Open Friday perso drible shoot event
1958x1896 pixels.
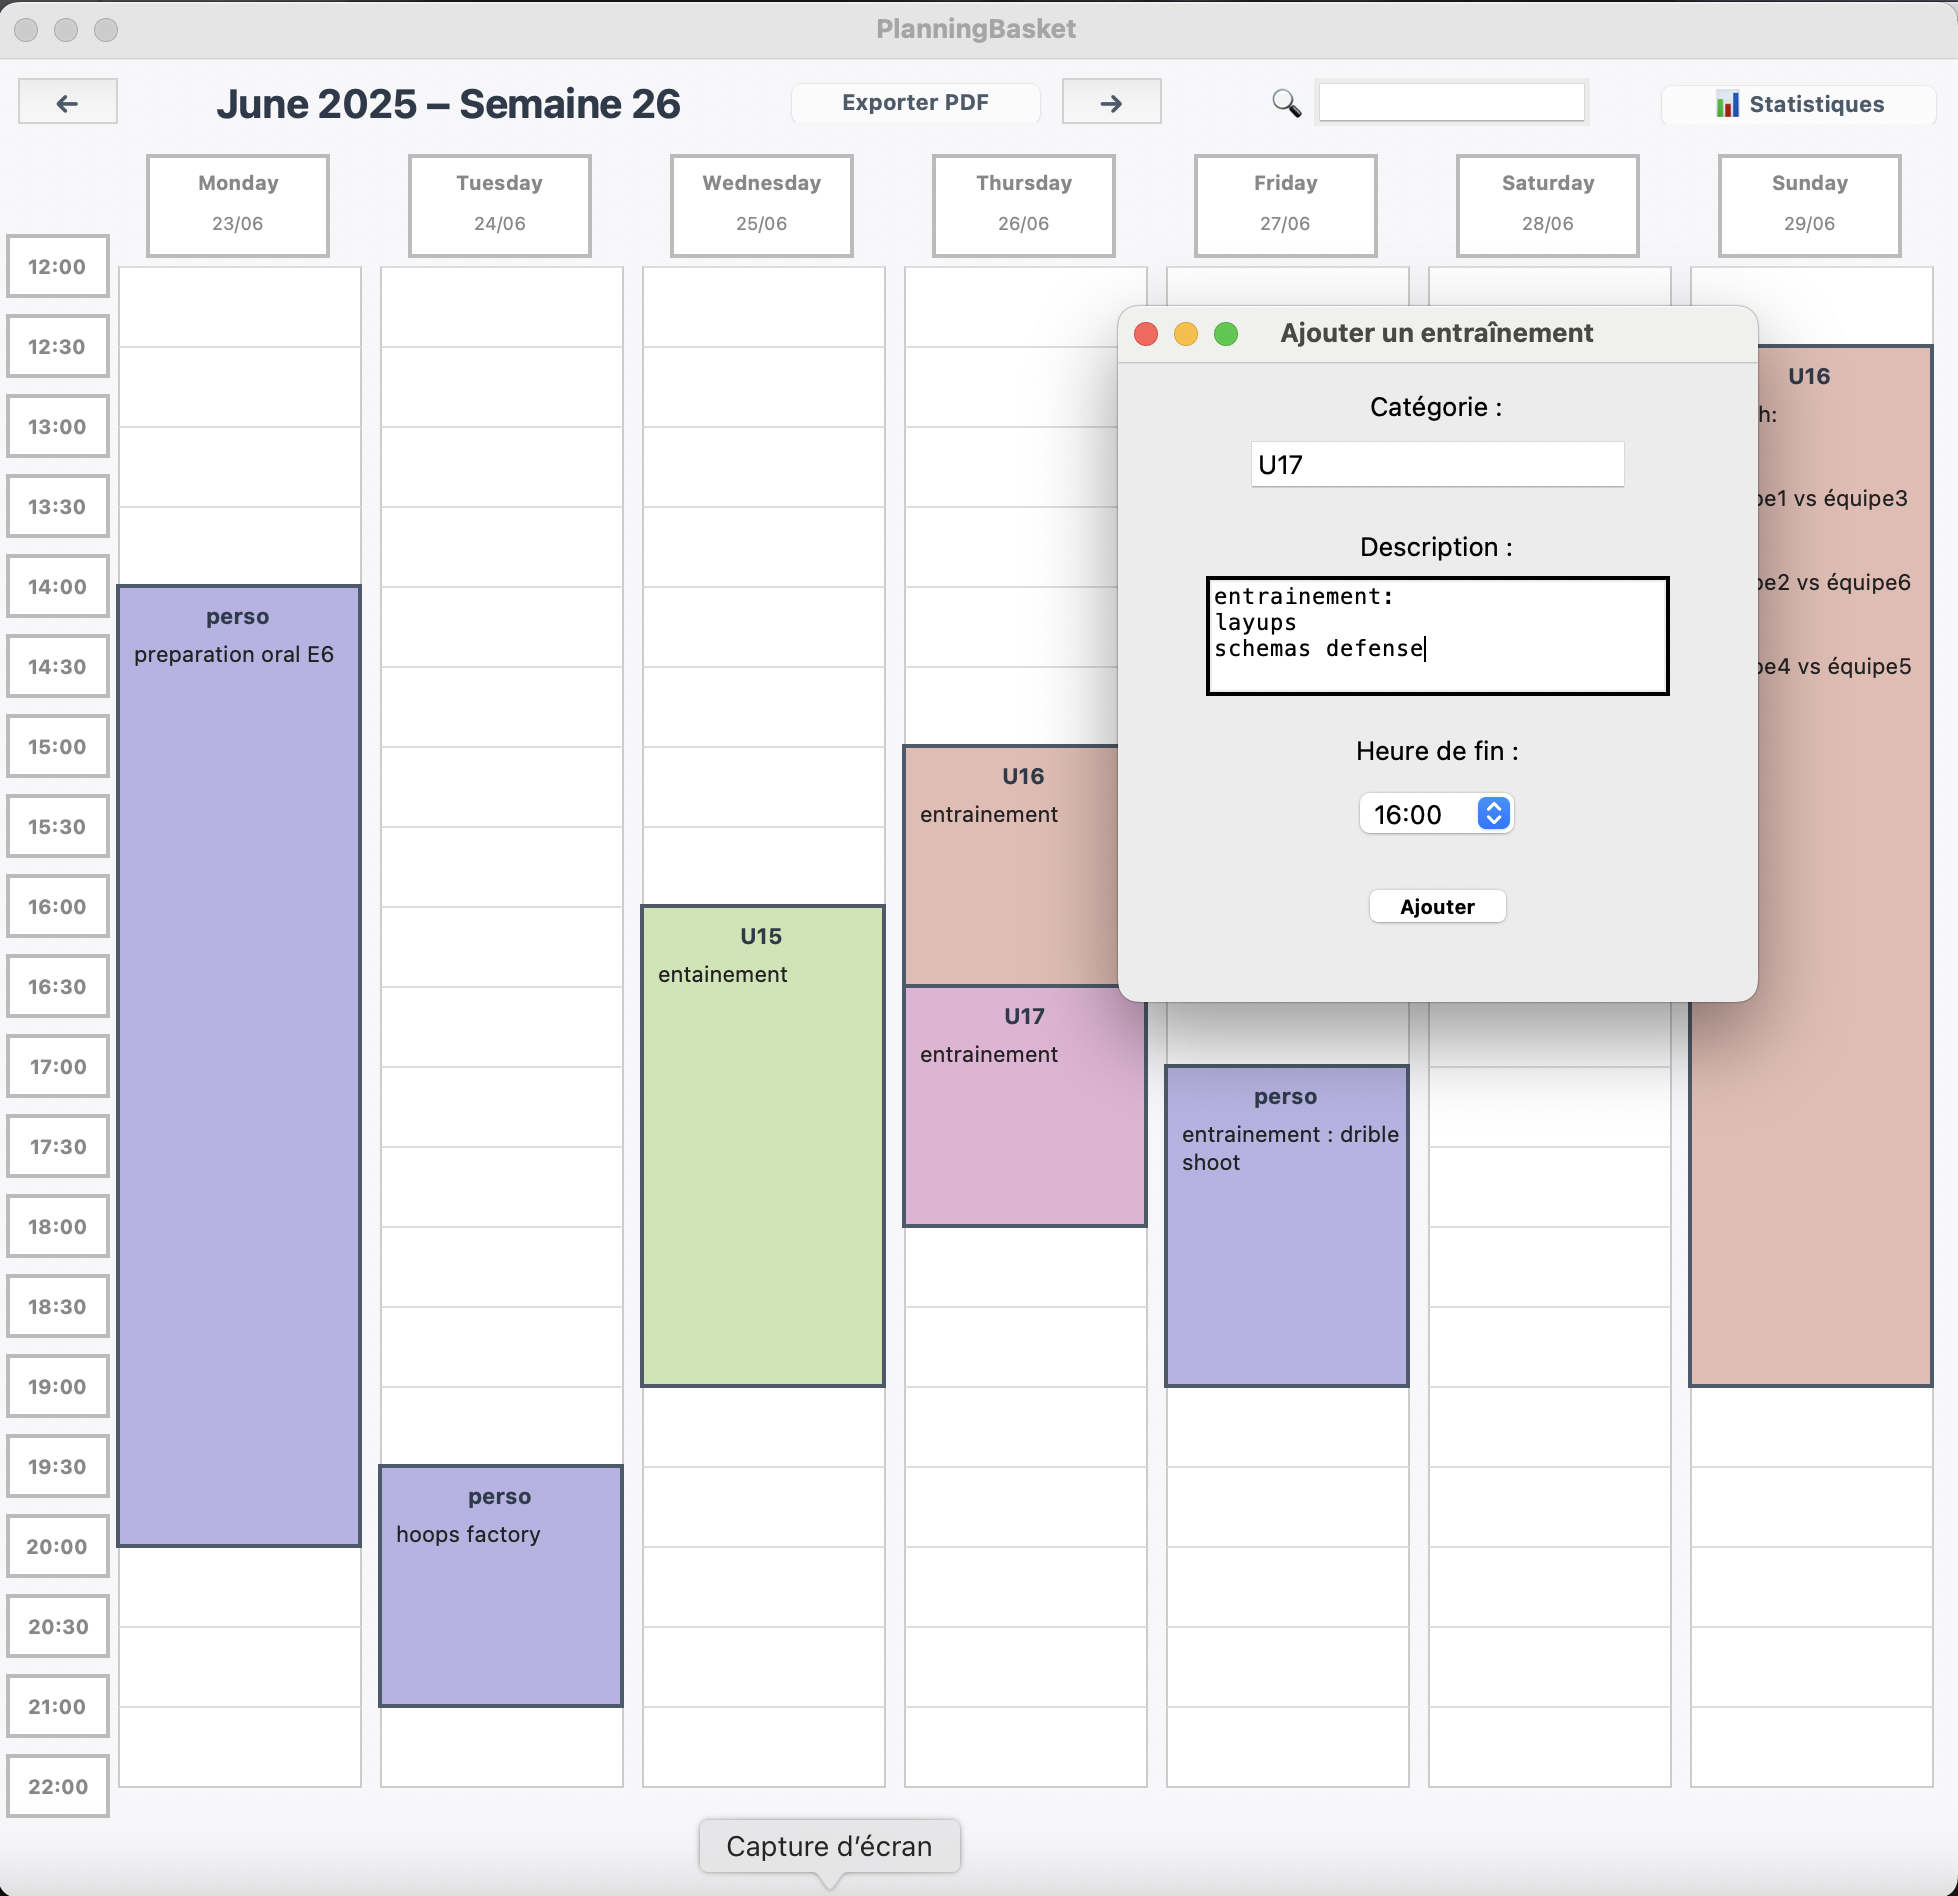coord(1287,1226)
